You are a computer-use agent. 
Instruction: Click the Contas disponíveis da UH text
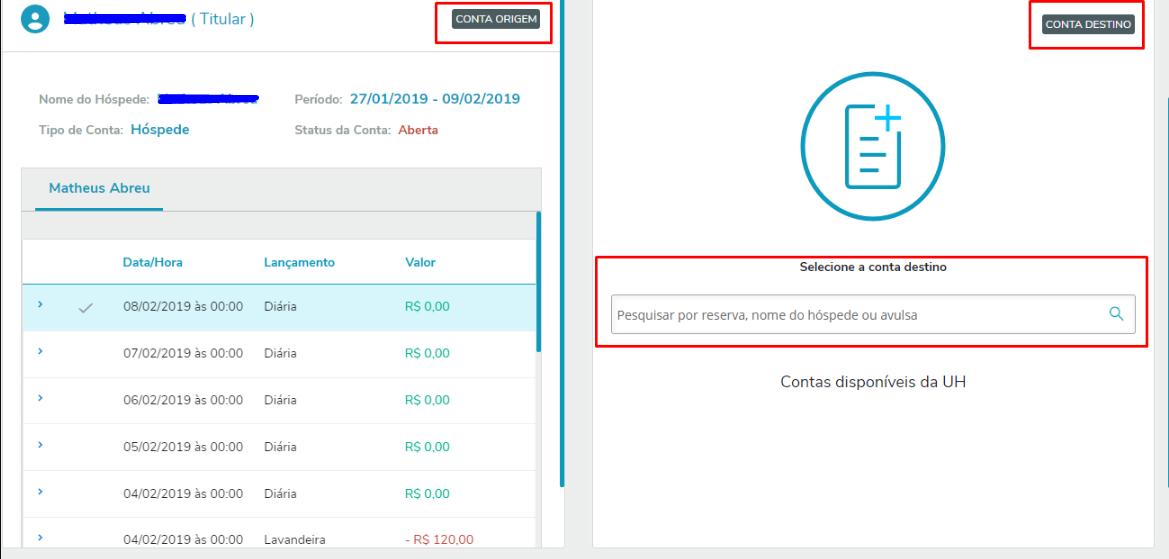(873, 382)
